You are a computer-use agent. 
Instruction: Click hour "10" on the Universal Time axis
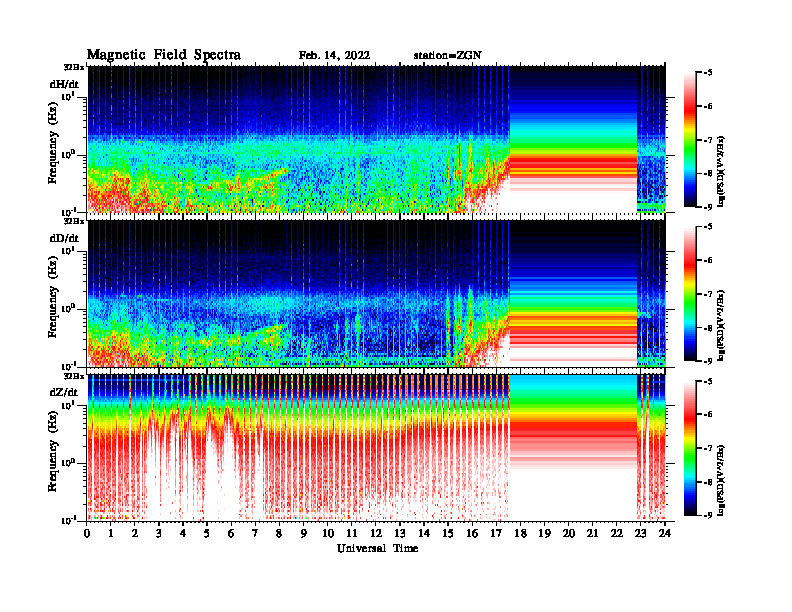pyautogui.click(x=328, y=533)
